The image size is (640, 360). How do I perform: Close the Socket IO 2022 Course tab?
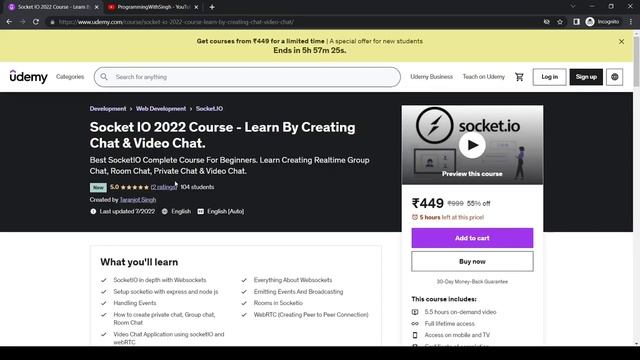(96, 7)
